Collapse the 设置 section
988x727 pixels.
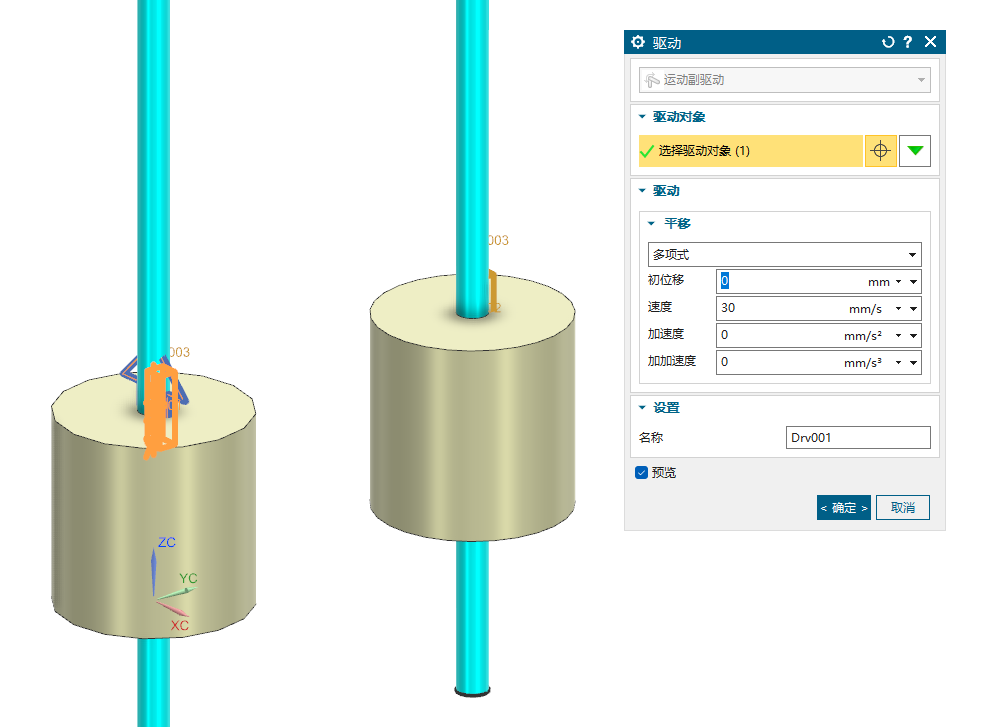tap(643, 408)
